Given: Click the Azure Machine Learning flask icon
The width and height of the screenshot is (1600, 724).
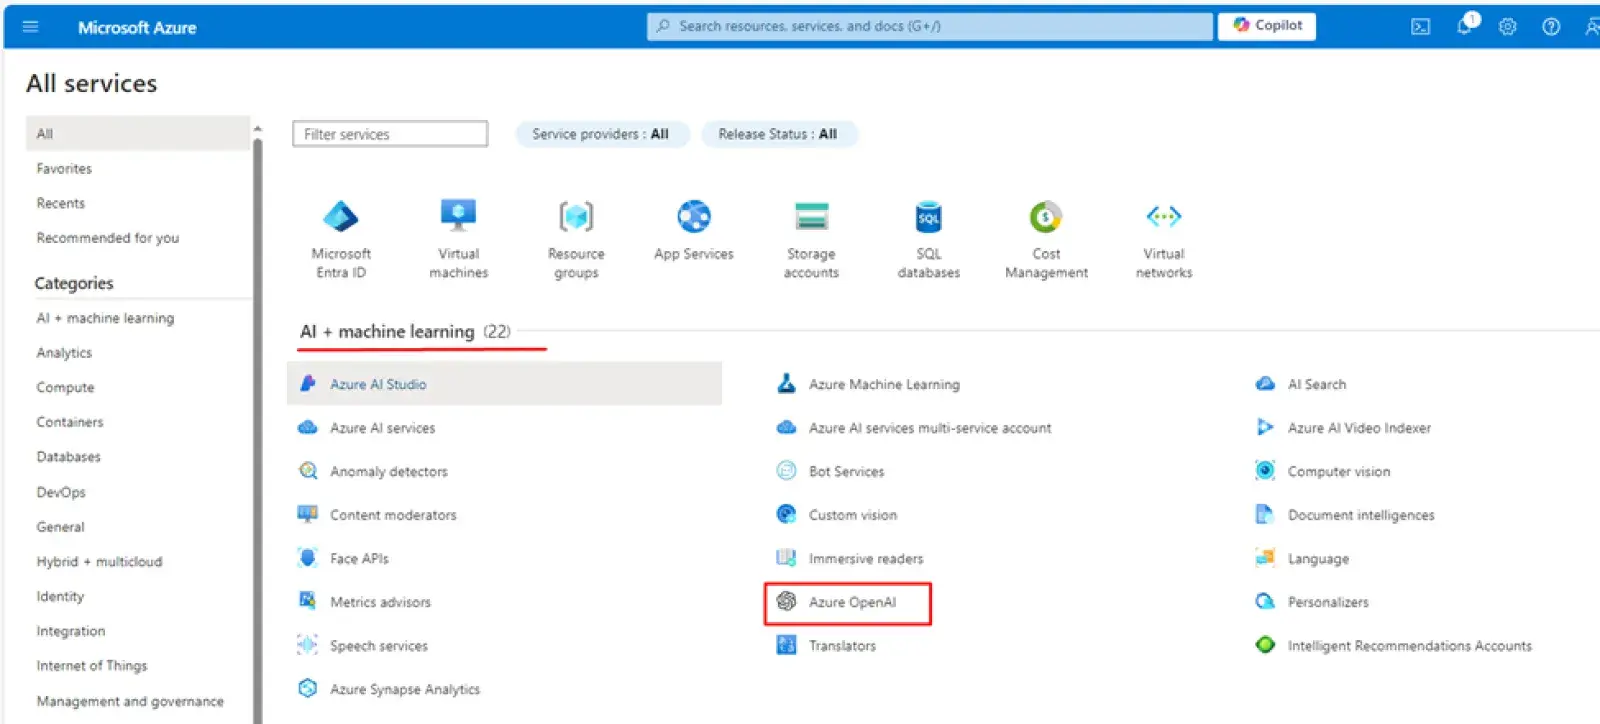Looking at the screenshot, I should pyautogui.click(x=787, y=384).
